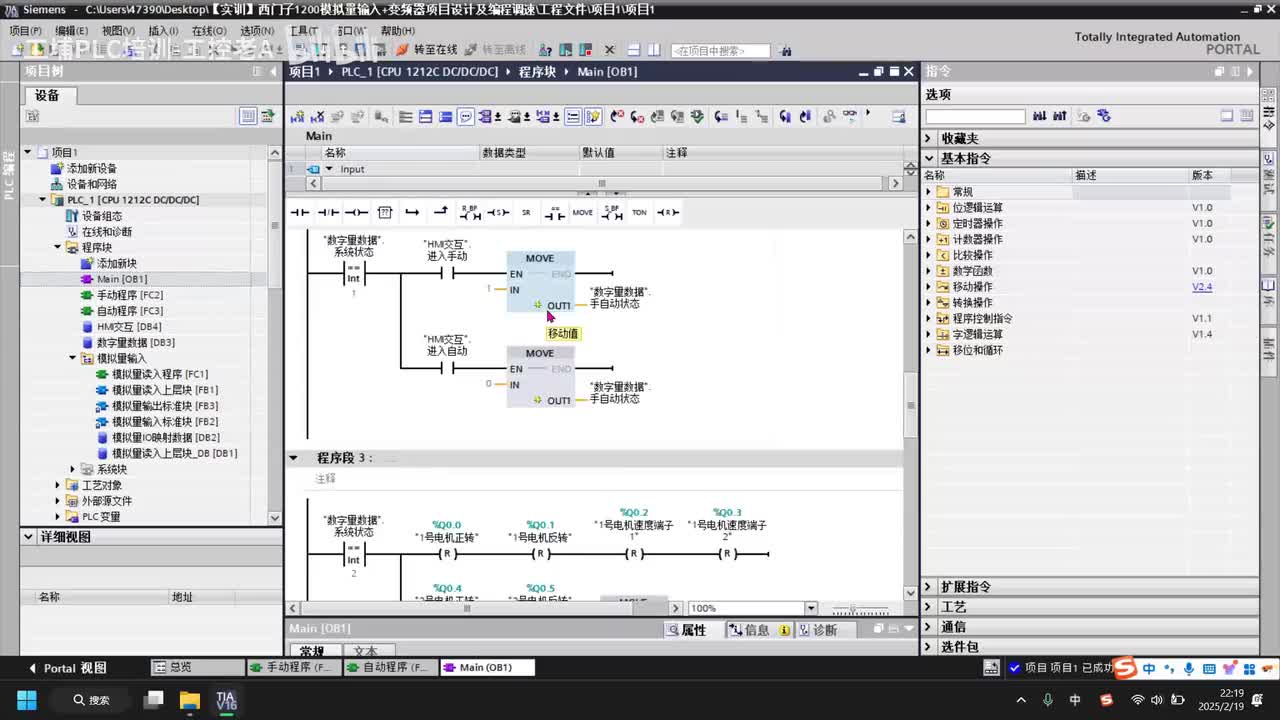Insert the set coil (S) from favorites
The image size is (1280, 720).
(498, 212)
